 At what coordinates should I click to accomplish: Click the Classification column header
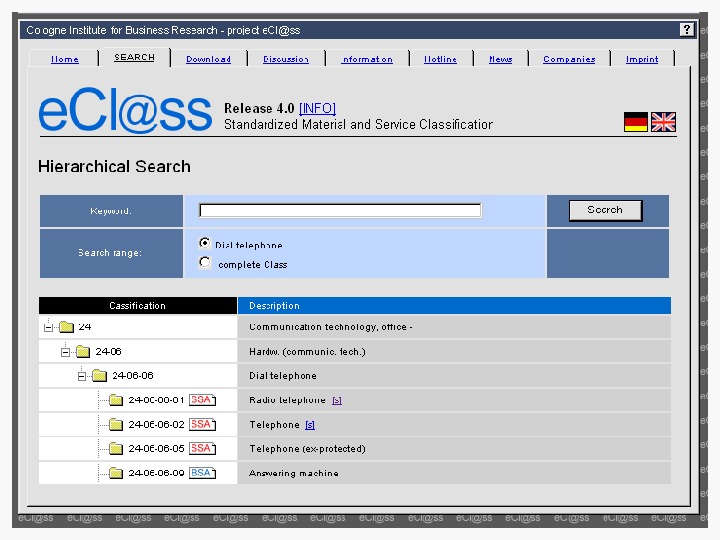138,305
